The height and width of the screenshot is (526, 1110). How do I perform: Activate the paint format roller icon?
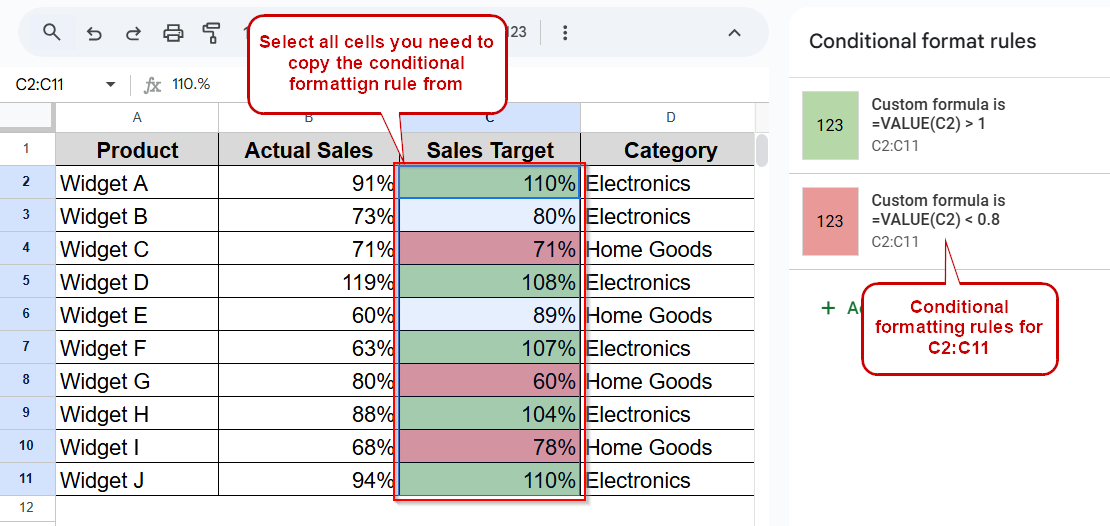tap(211, 33)
